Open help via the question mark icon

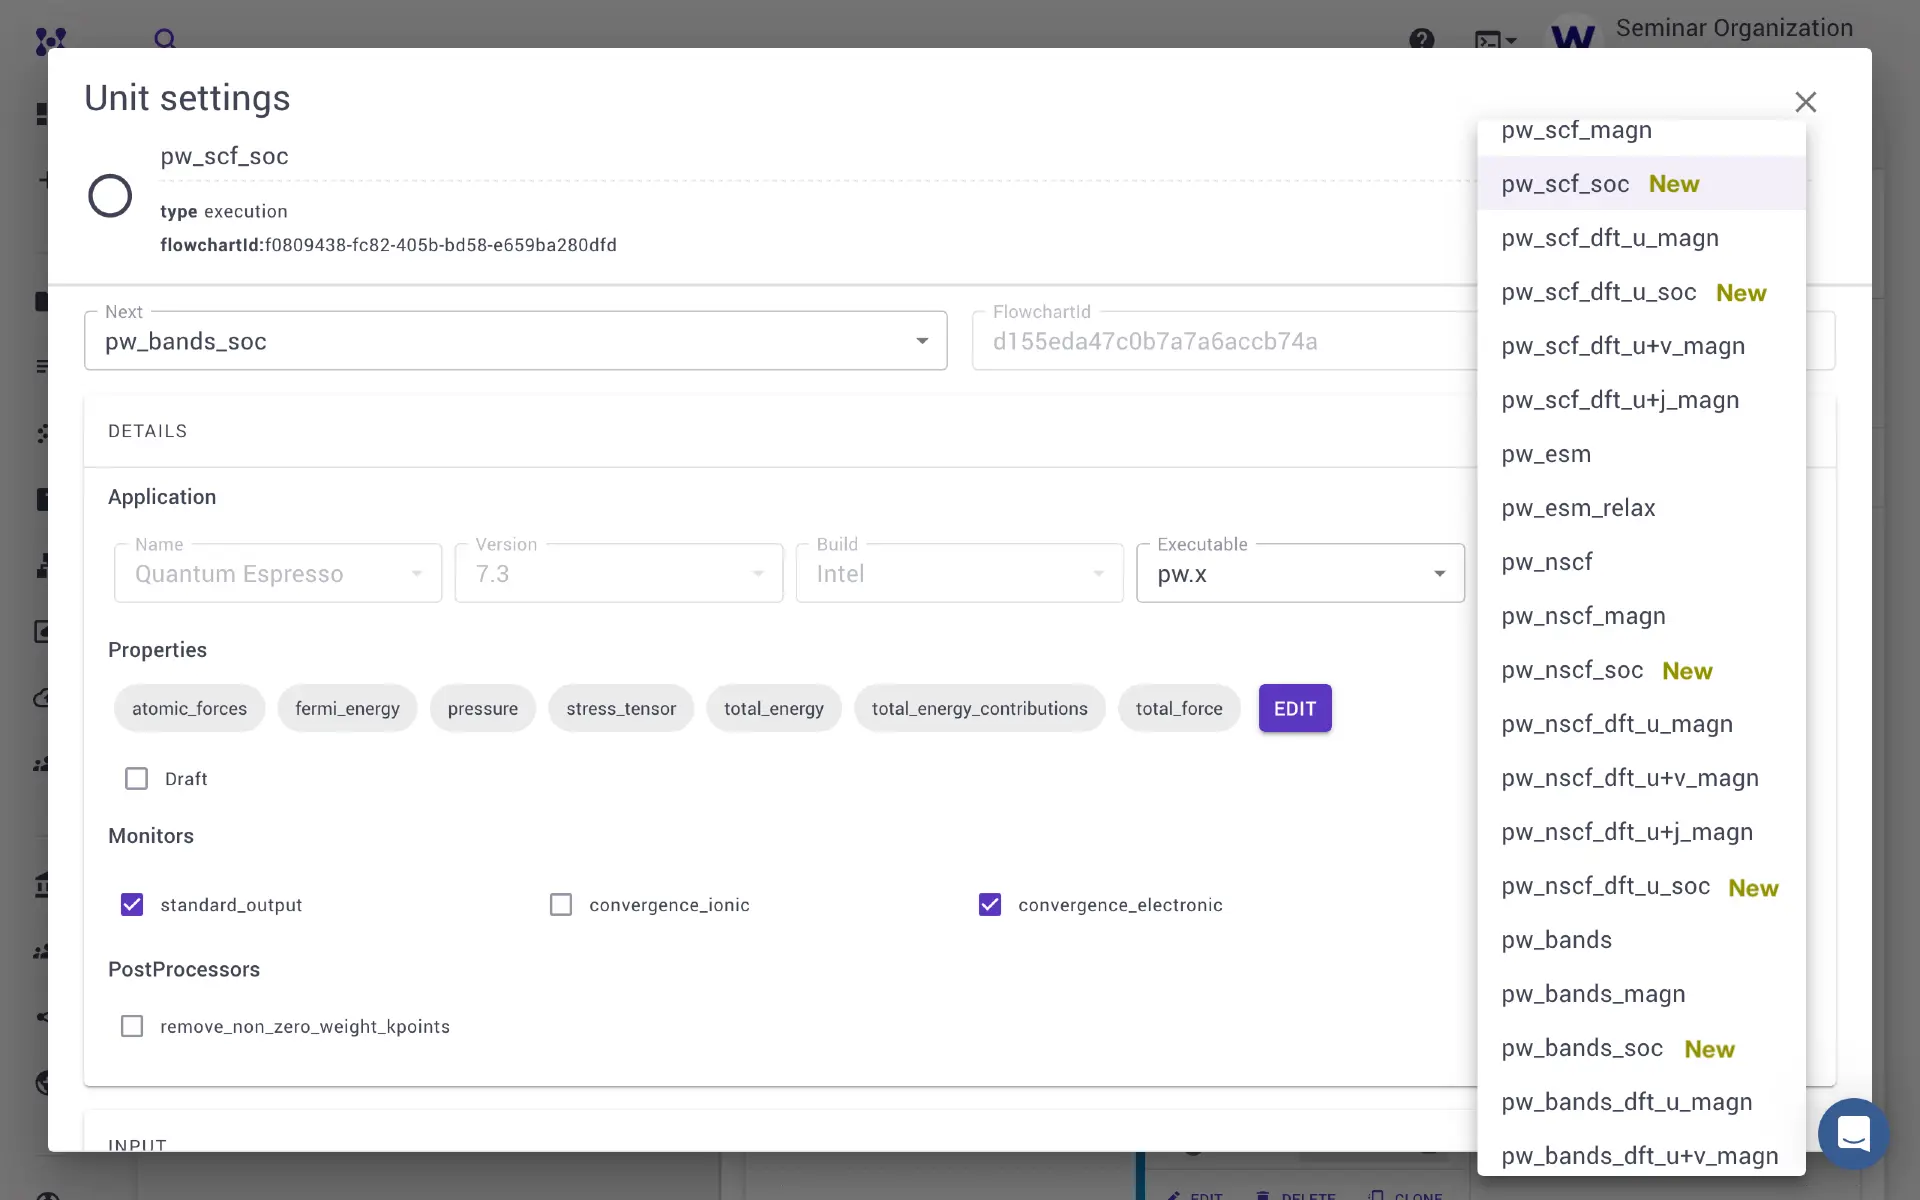click(1422, 40)
